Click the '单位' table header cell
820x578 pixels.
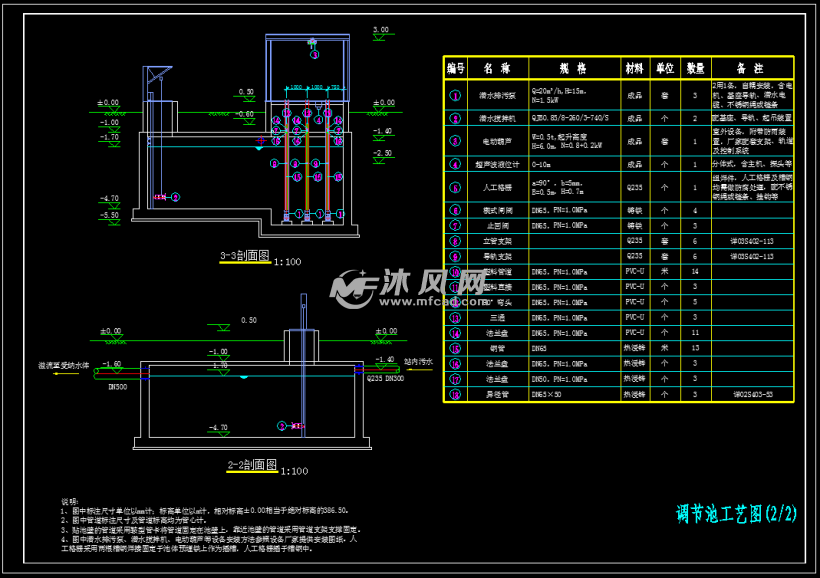coord(665,69)
